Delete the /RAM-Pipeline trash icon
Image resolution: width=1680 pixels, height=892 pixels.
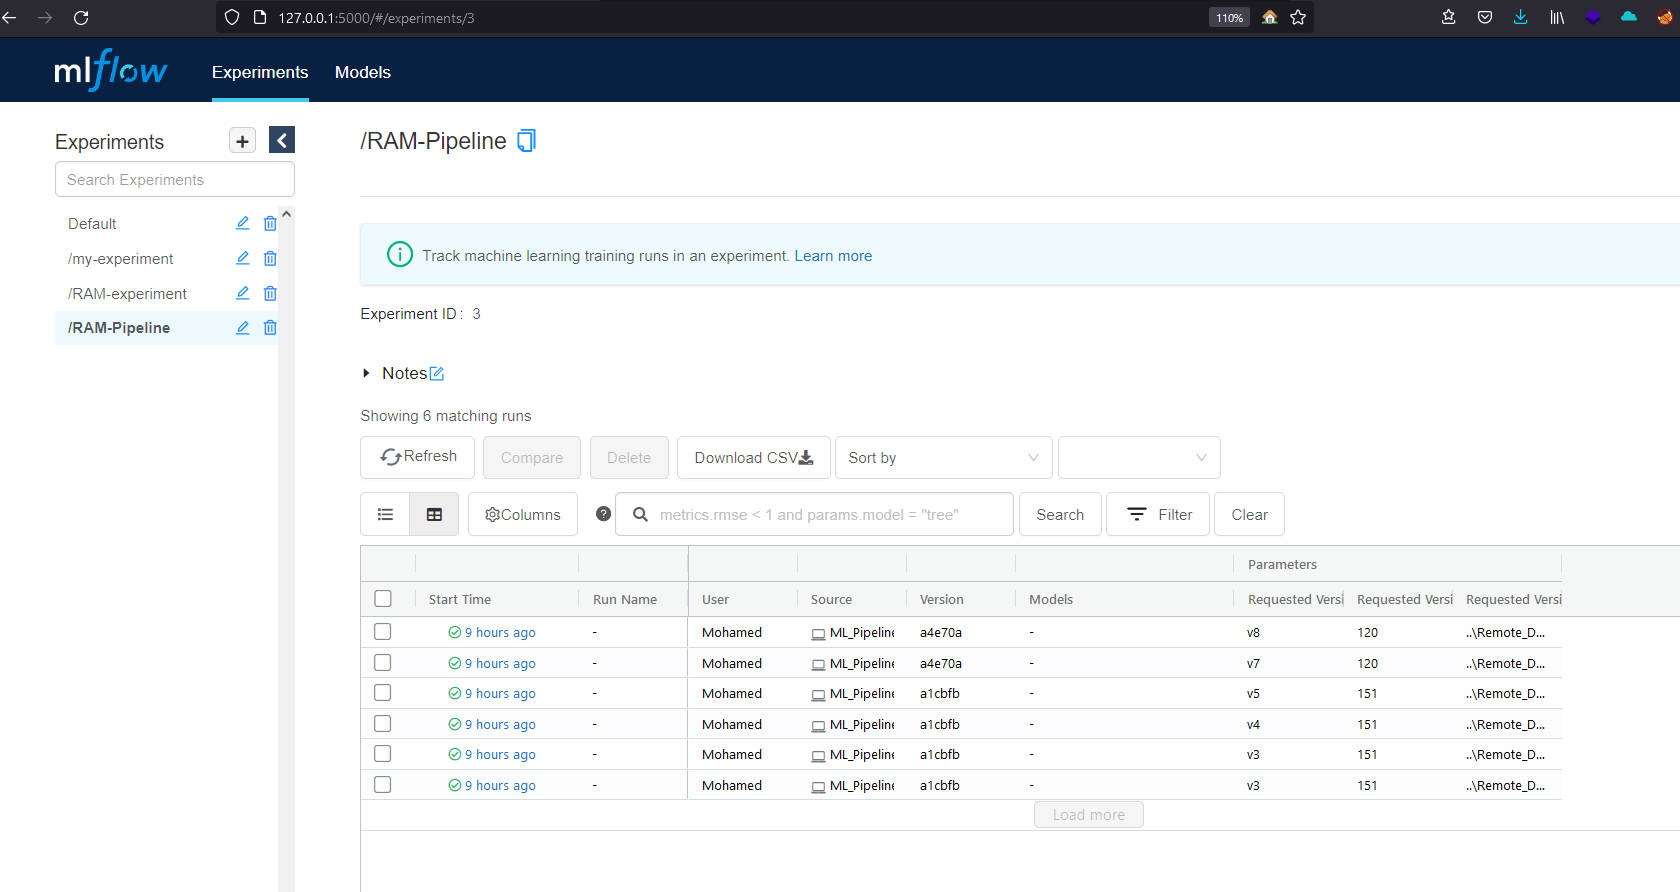click(x=270, y=327)
